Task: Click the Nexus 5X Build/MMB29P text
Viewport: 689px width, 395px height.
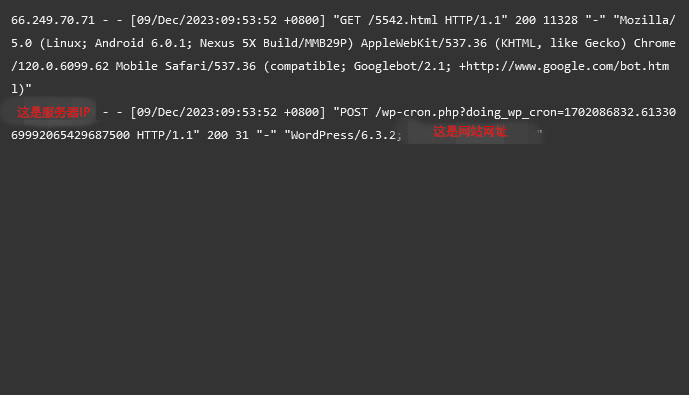Action: tap(275, 43)
